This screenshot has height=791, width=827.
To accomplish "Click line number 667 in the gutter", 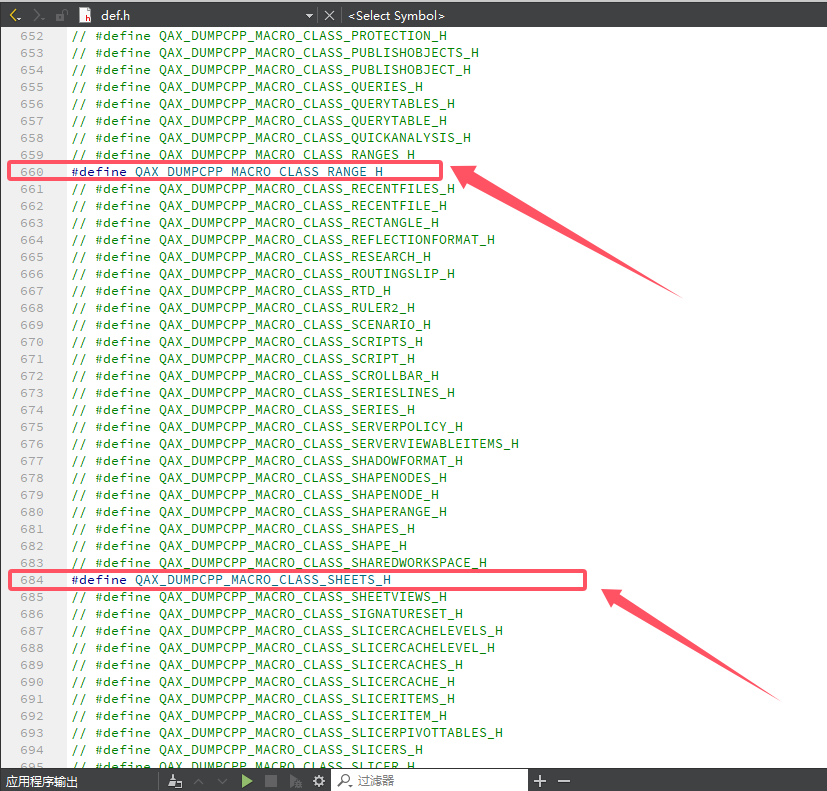I will point(32,291).
